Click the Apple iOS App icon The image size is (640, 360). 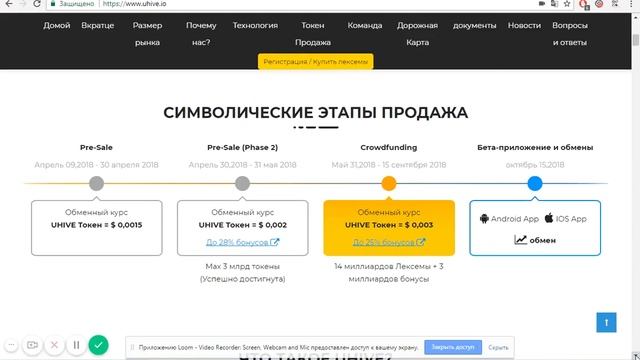pos(549,218)
